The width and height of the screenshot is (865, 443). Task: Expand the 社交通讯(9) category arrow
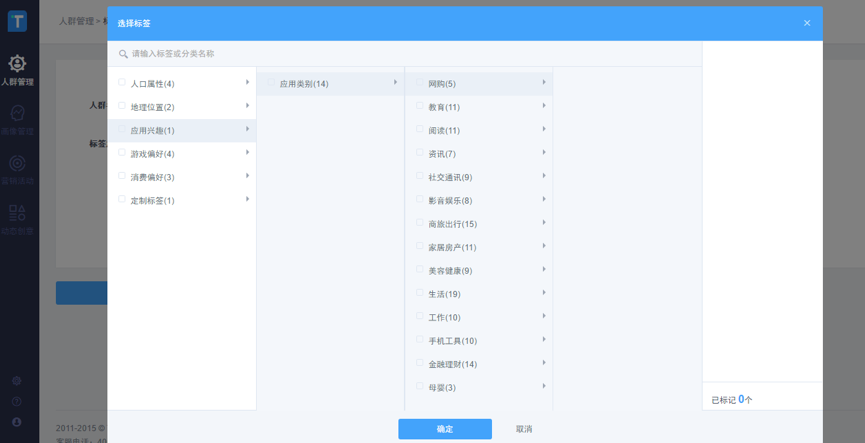[x=544, y=176]
